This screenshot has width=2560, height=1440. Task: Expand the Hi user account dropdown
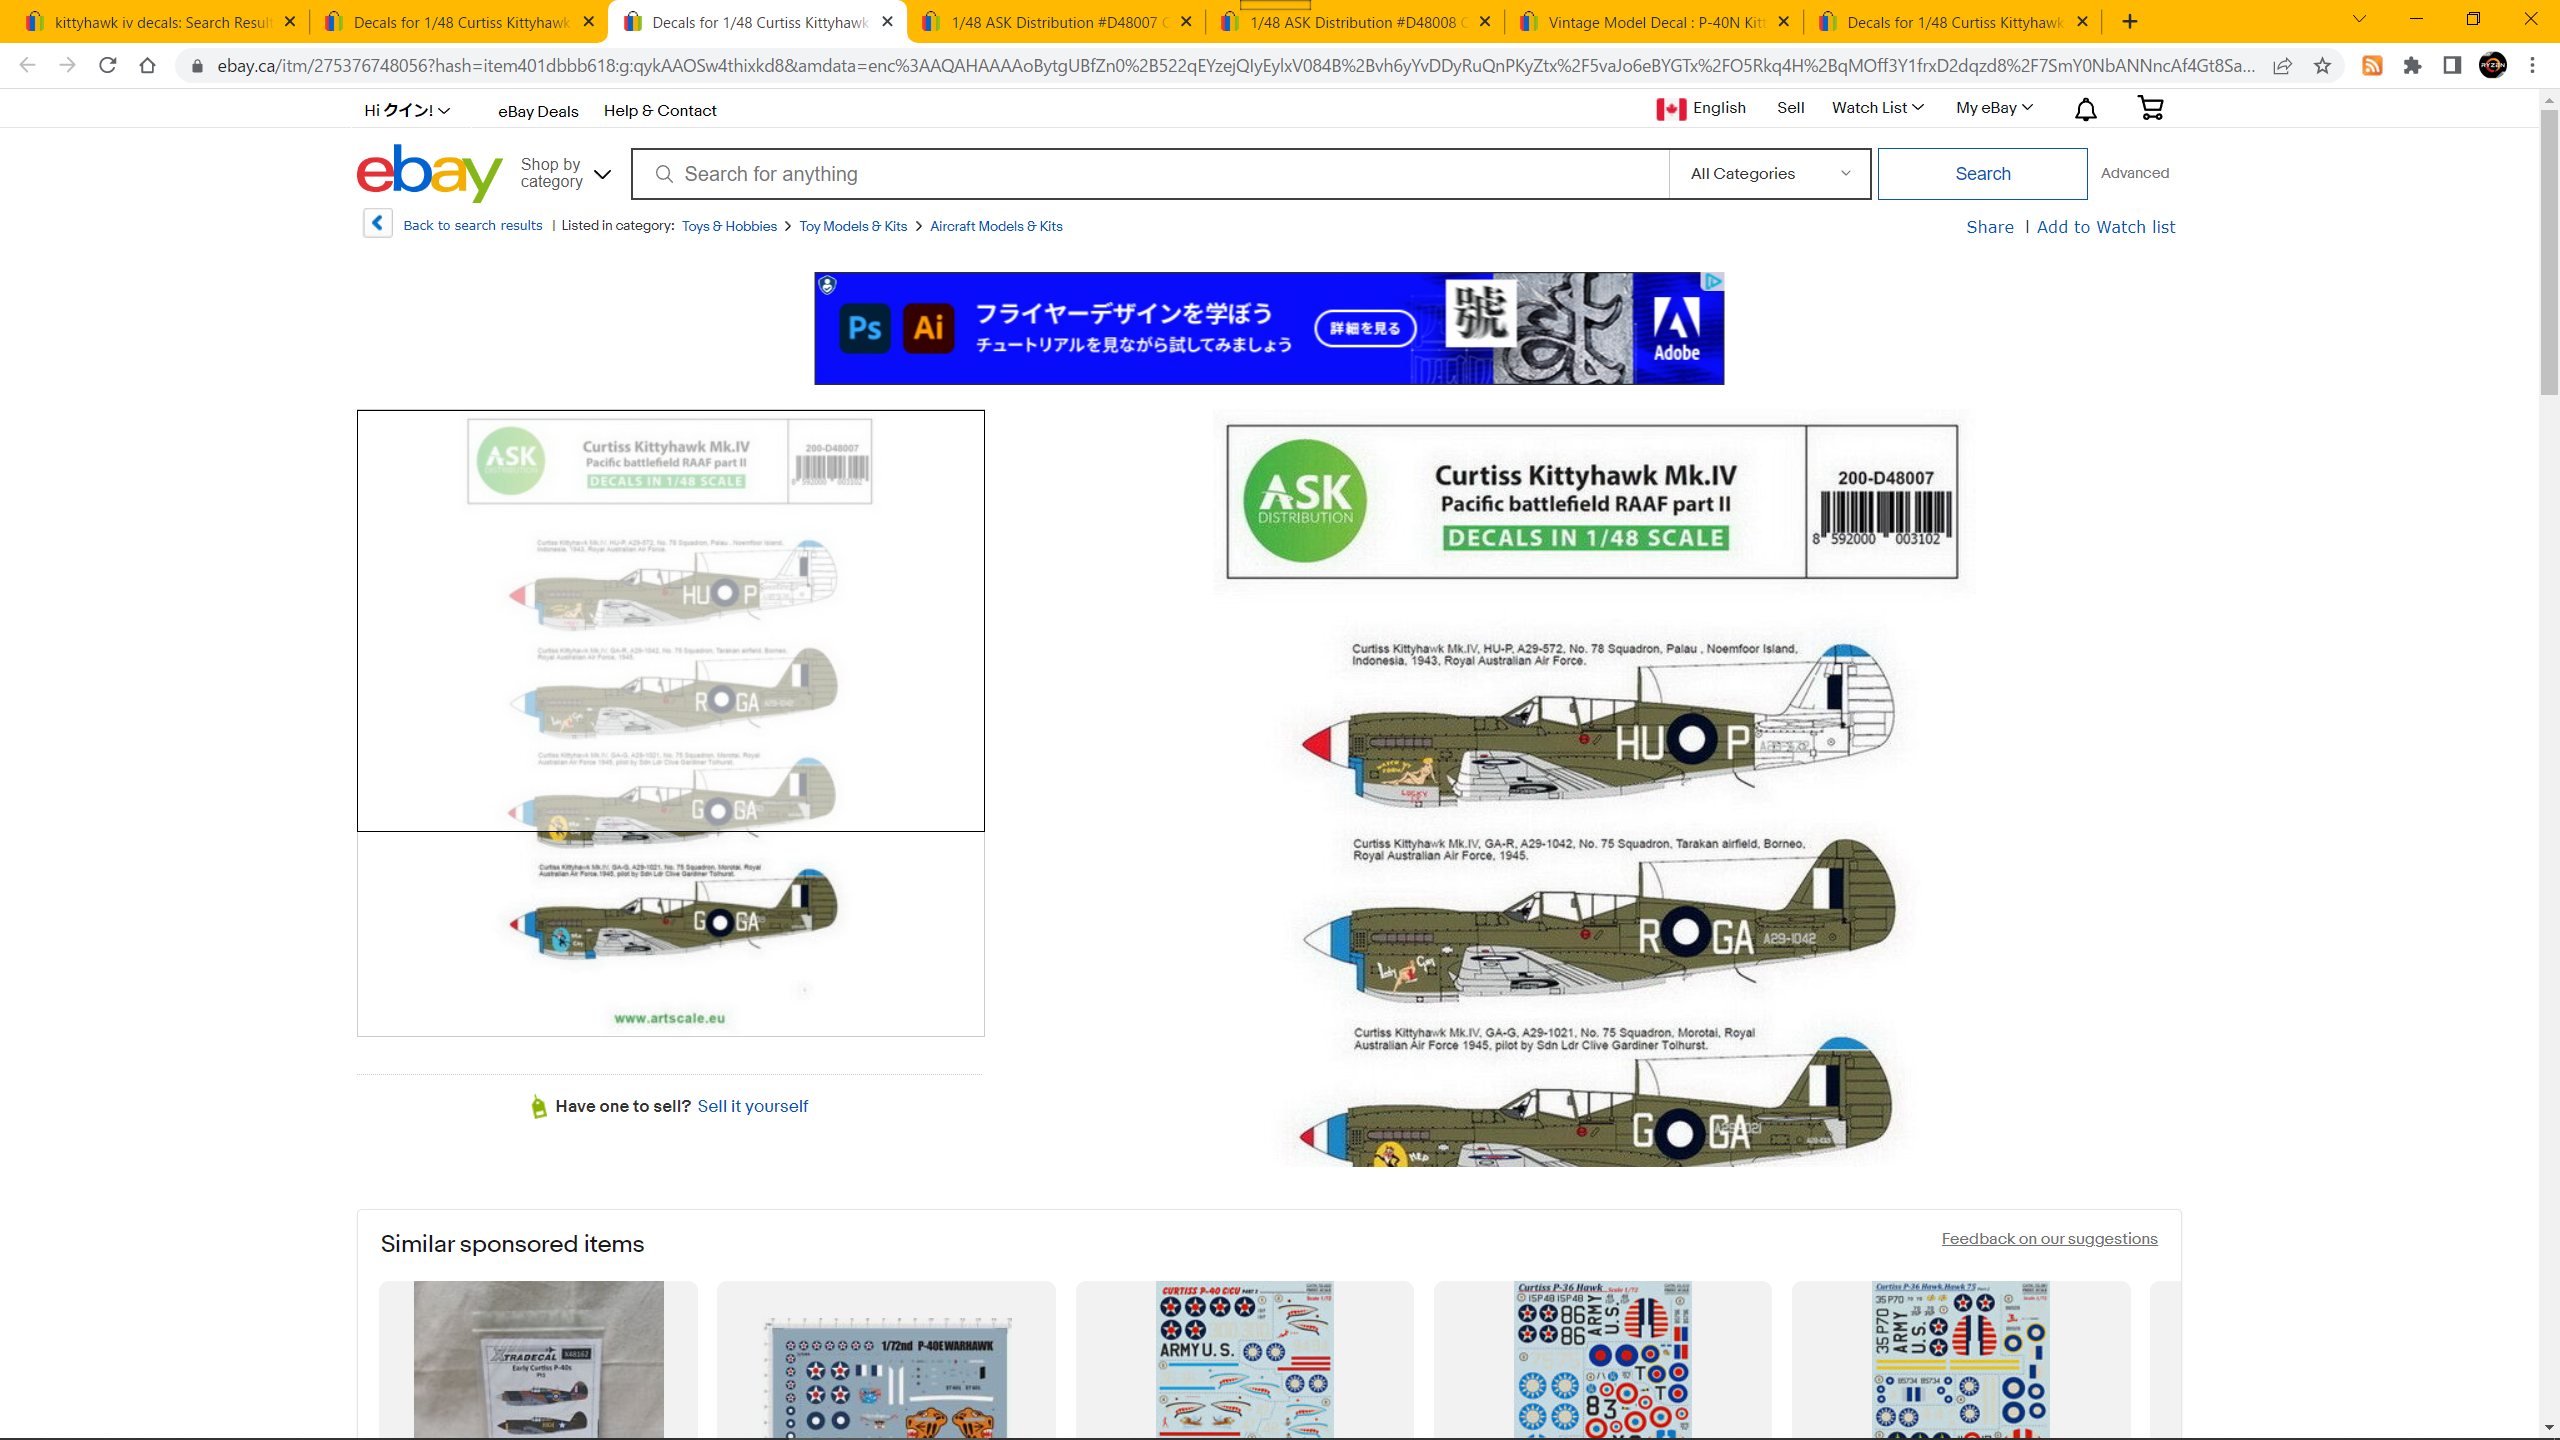click(407, 110)
